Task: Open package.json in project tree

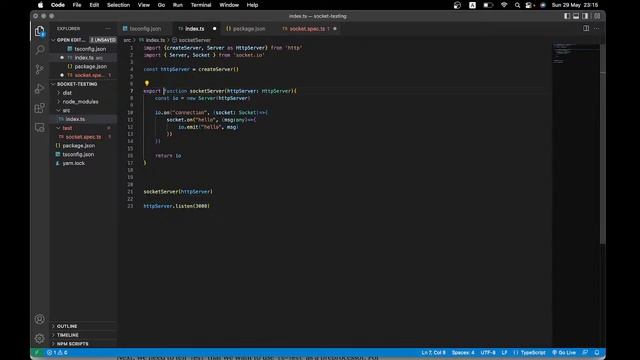Action: [79, 145]
